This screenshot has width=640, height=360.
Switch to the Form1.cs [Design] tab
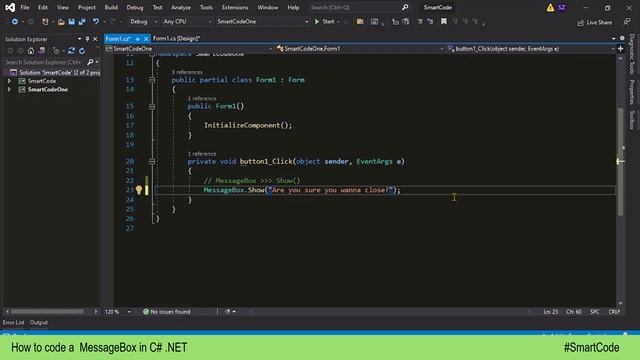(176, 38)
